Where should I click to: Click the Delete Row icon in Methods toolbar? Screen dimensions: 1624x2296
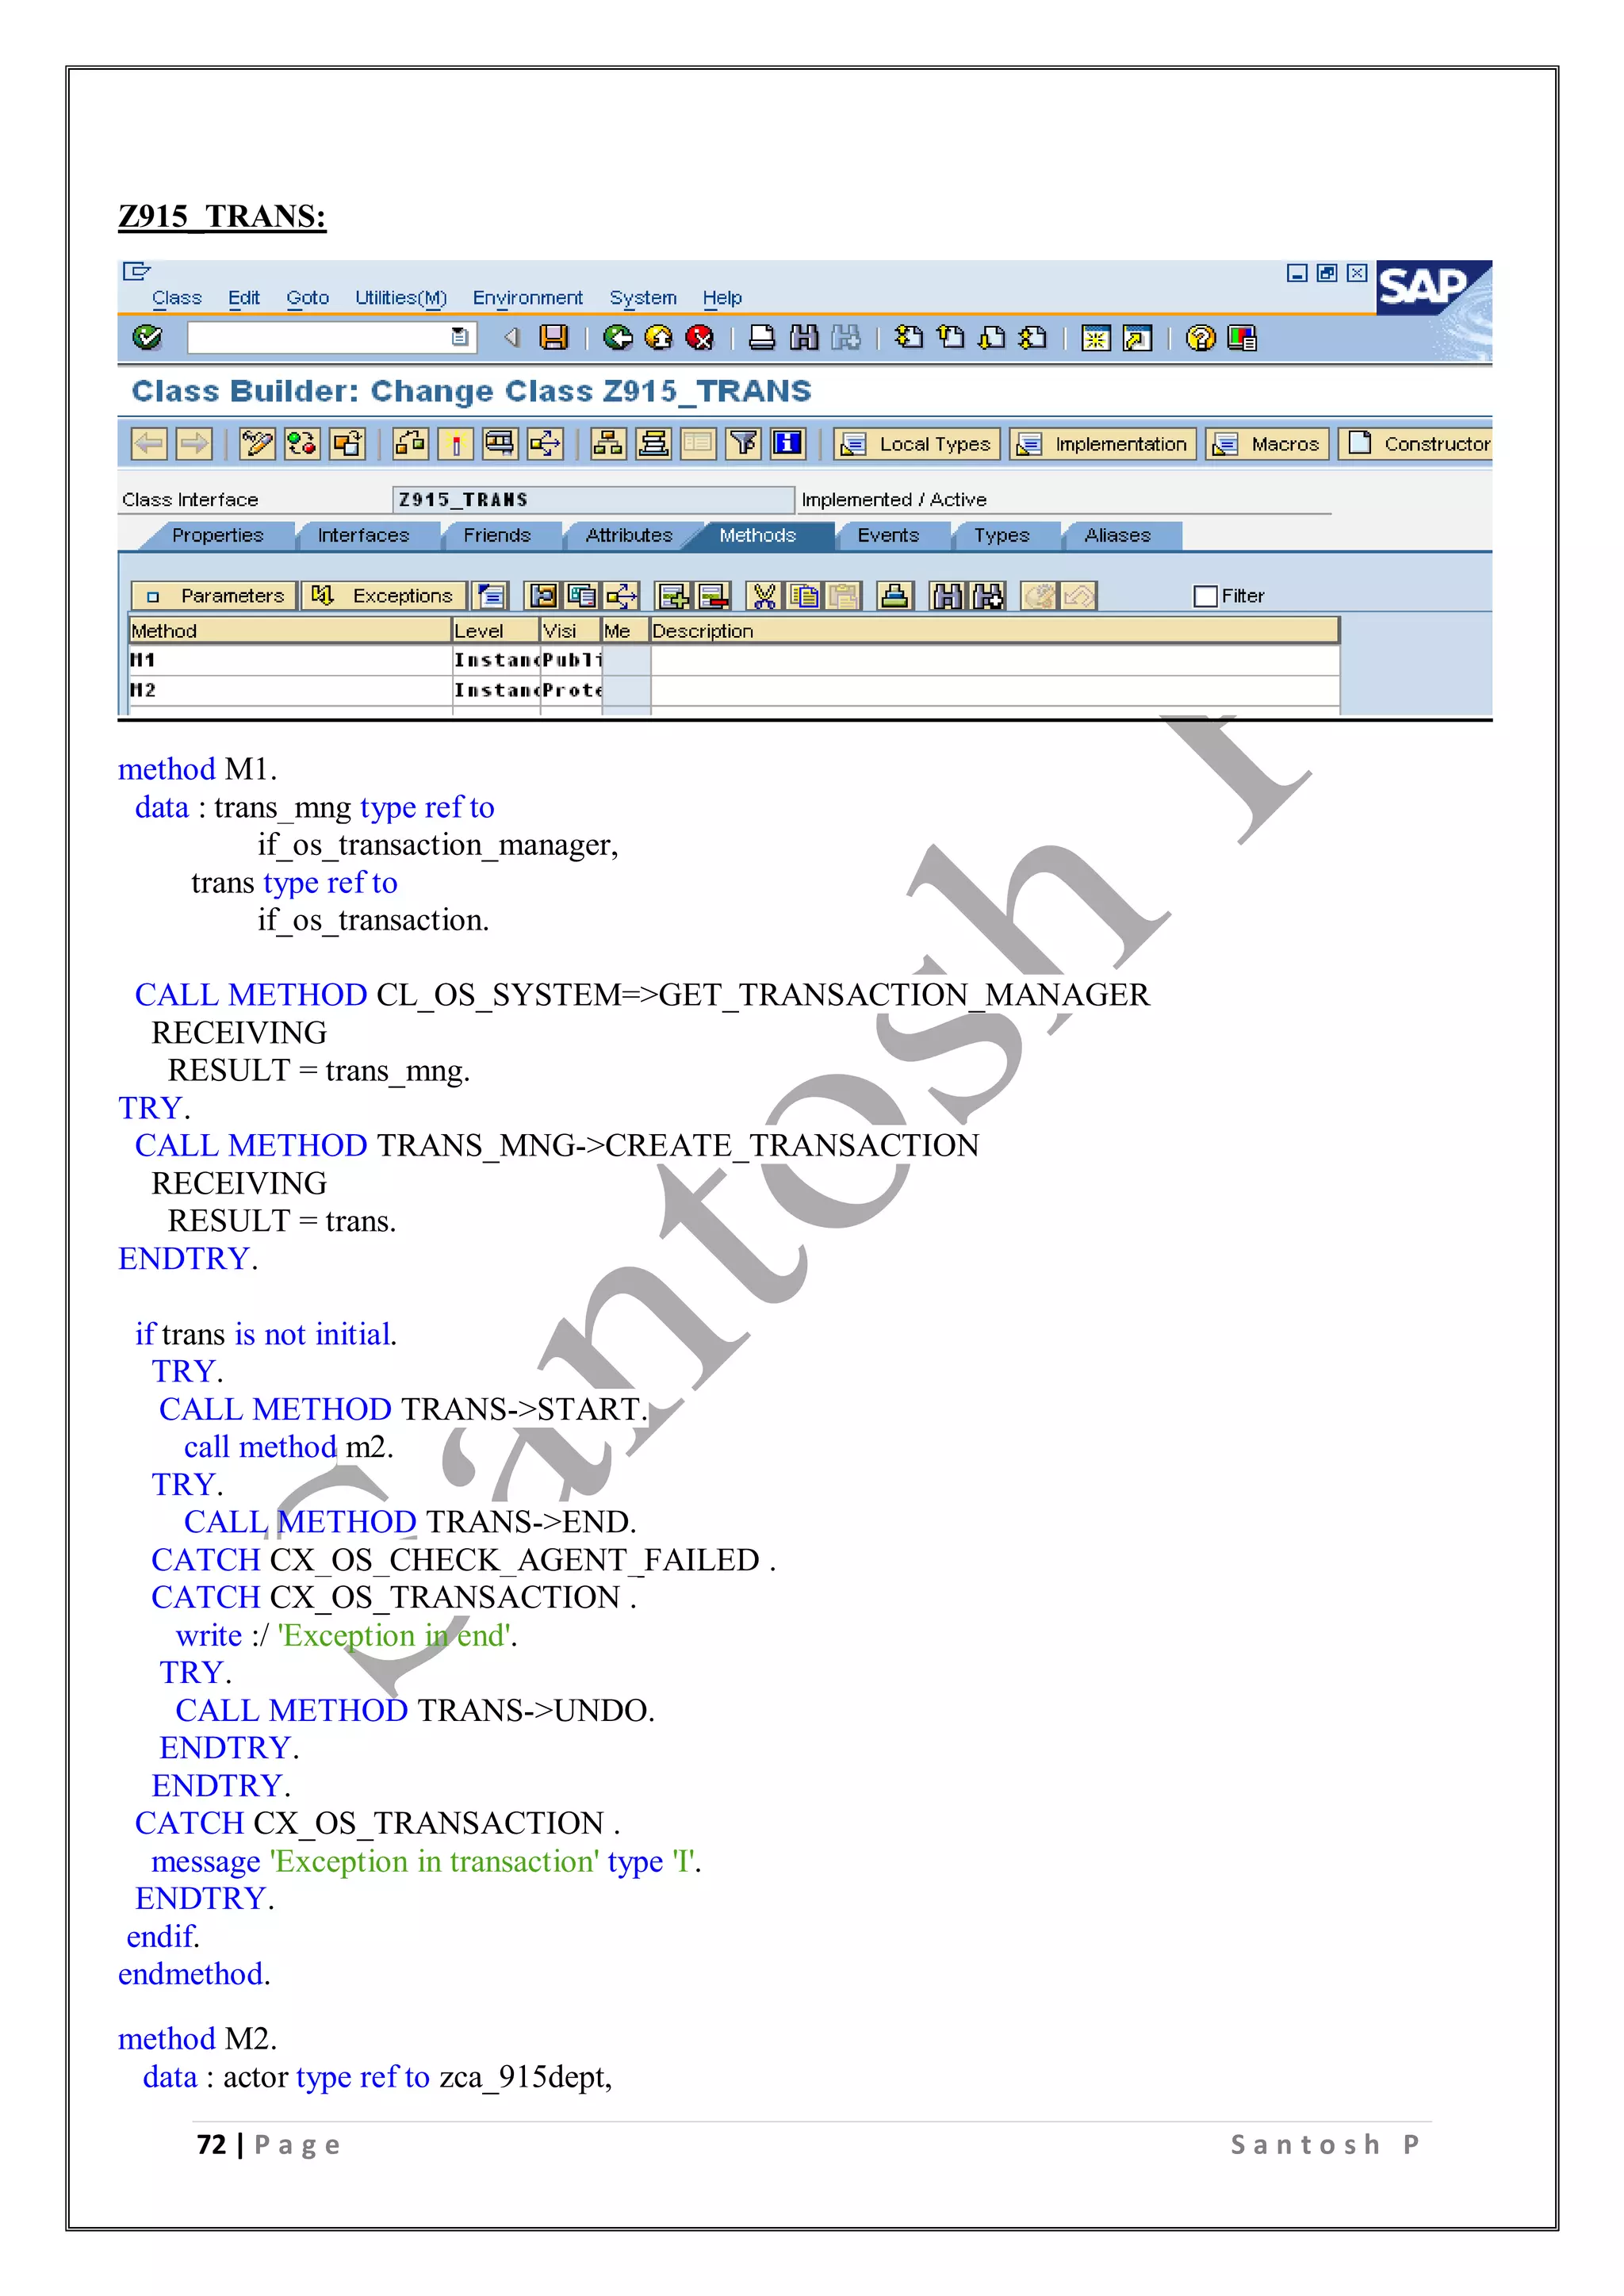[714, 596]
